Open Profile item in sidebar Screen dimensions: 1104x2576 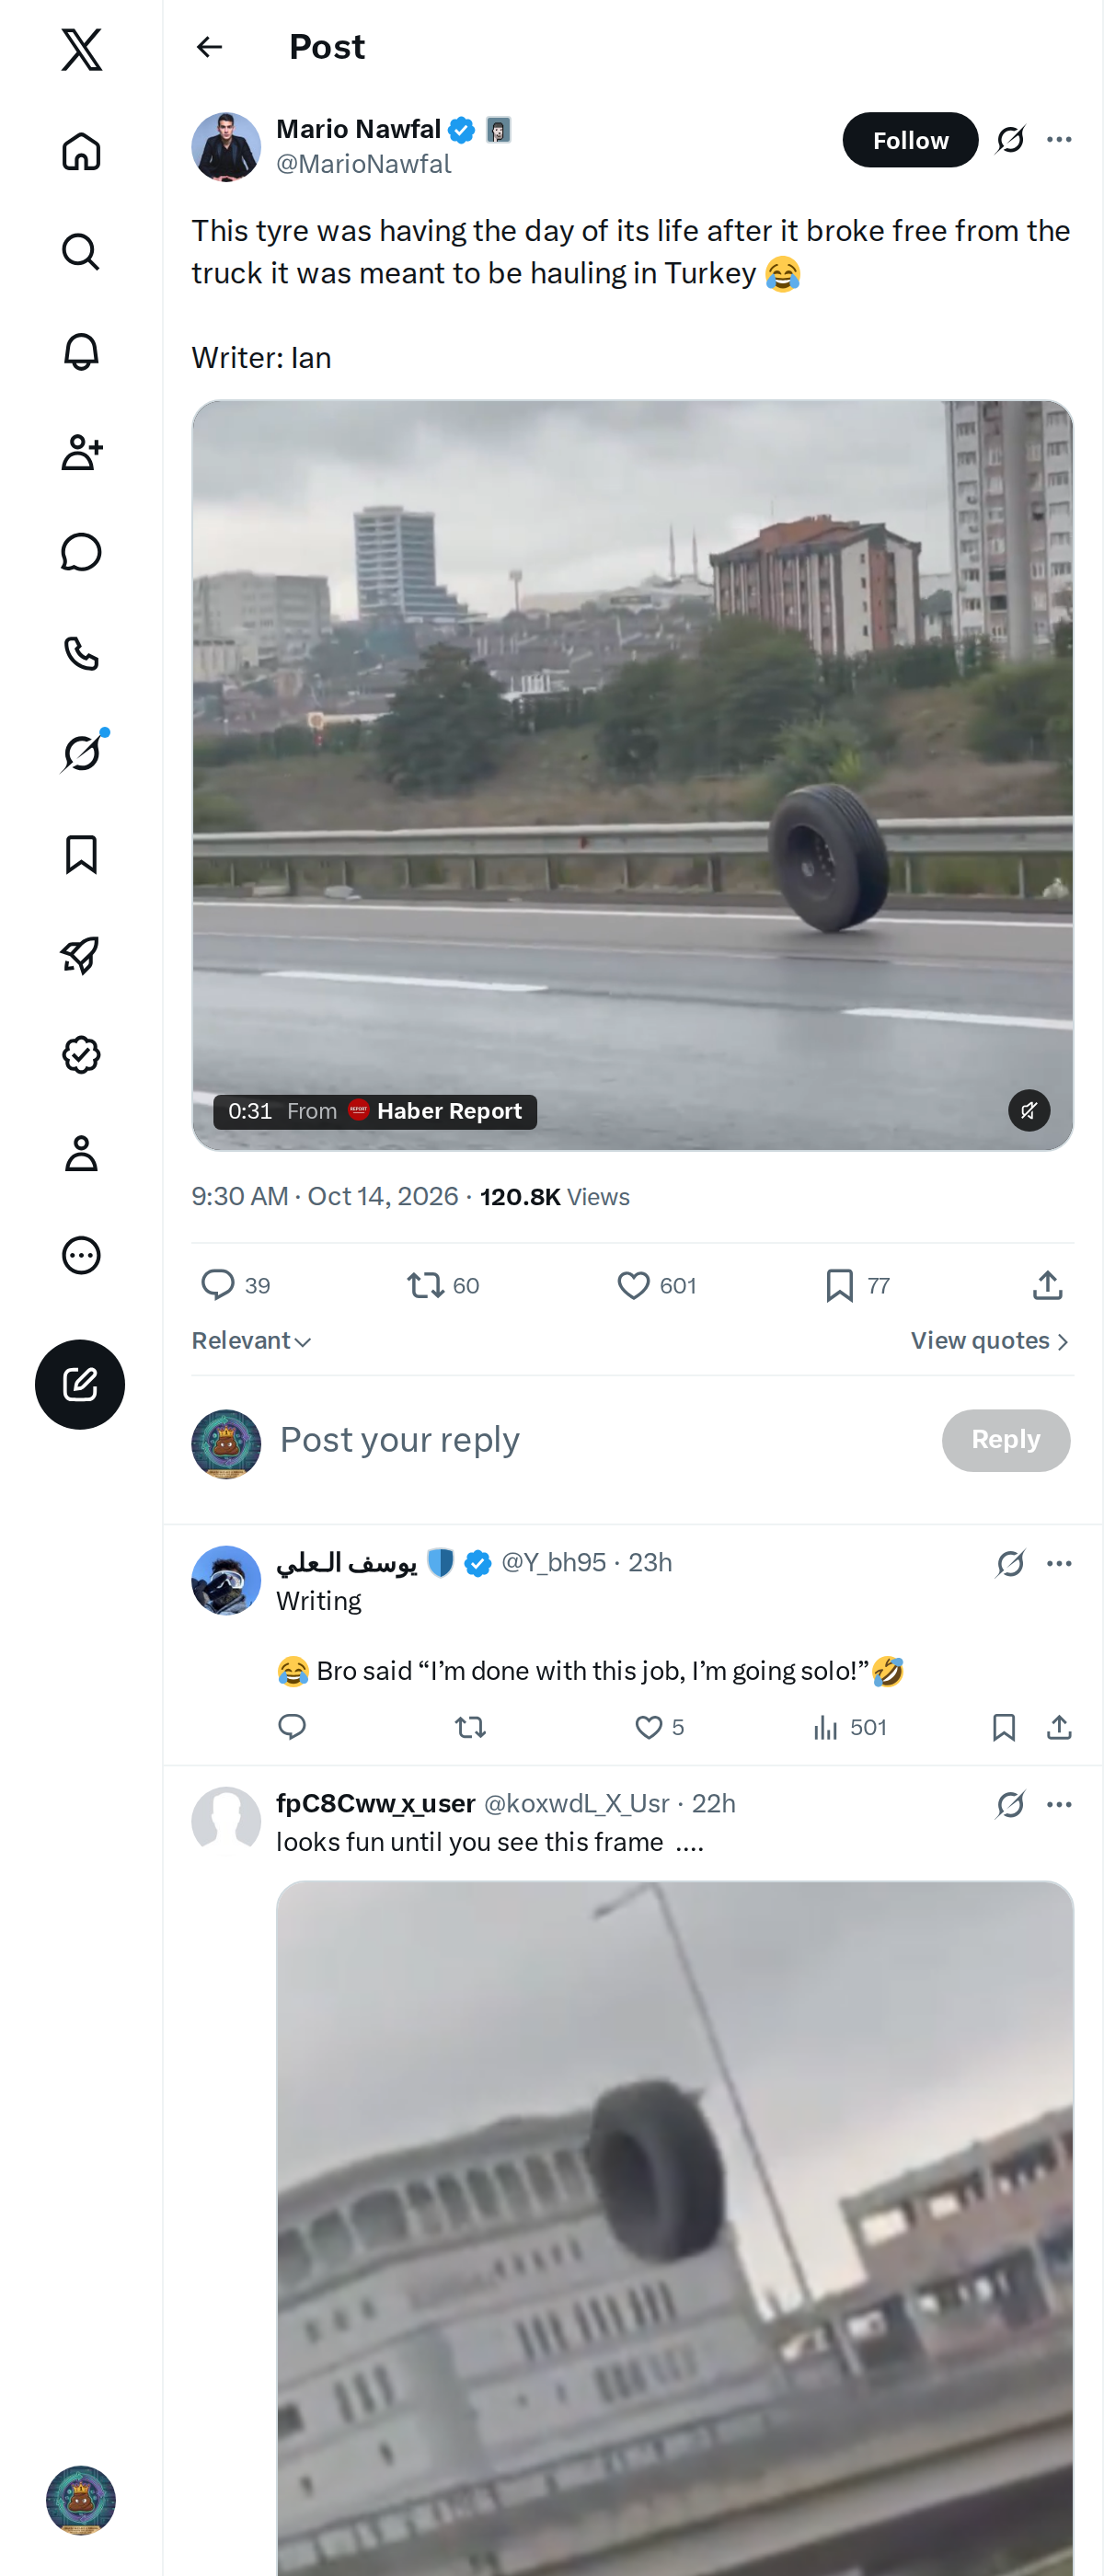pyautogui.click(x=81, y=1154)
